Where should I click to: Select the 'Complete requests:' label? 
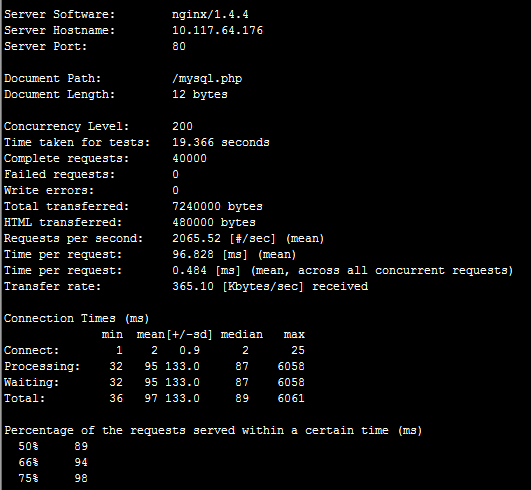click(x=66, y=159)
